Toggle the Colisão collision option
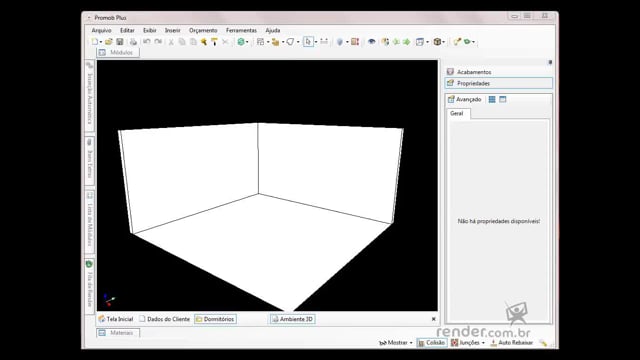 [431, 343]
